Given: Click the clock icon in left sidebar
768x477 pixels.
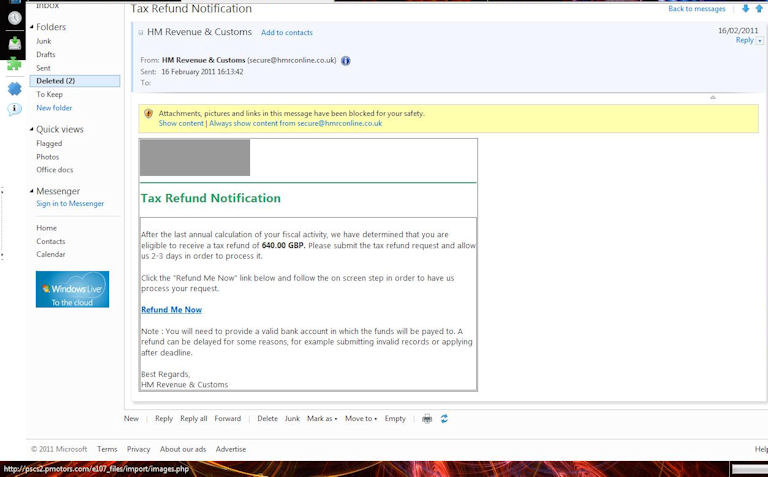Looking at the screenshot, I should (14, 18).
